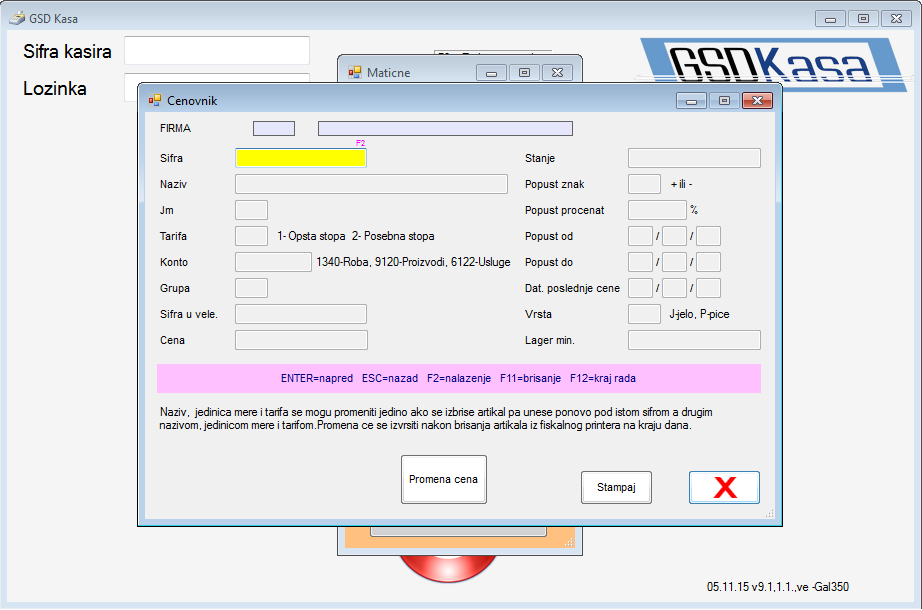922x610 pixels.
Task: Click the red X cancel button
Action: pos(724,487)
